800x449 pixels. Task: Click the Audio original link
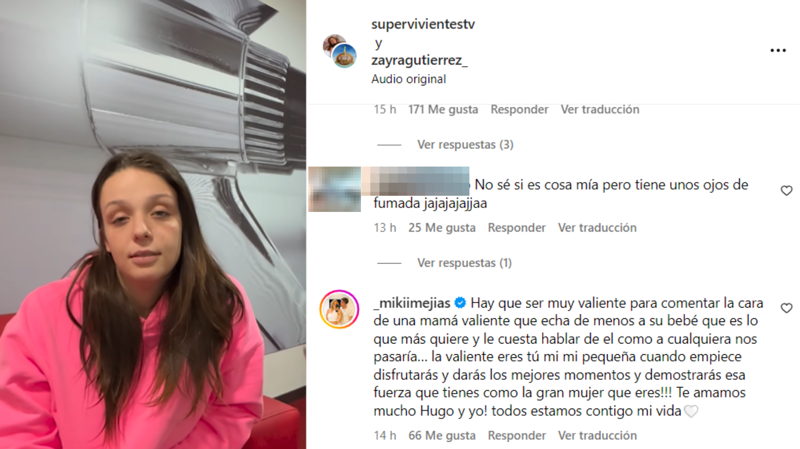pos(409,79)
